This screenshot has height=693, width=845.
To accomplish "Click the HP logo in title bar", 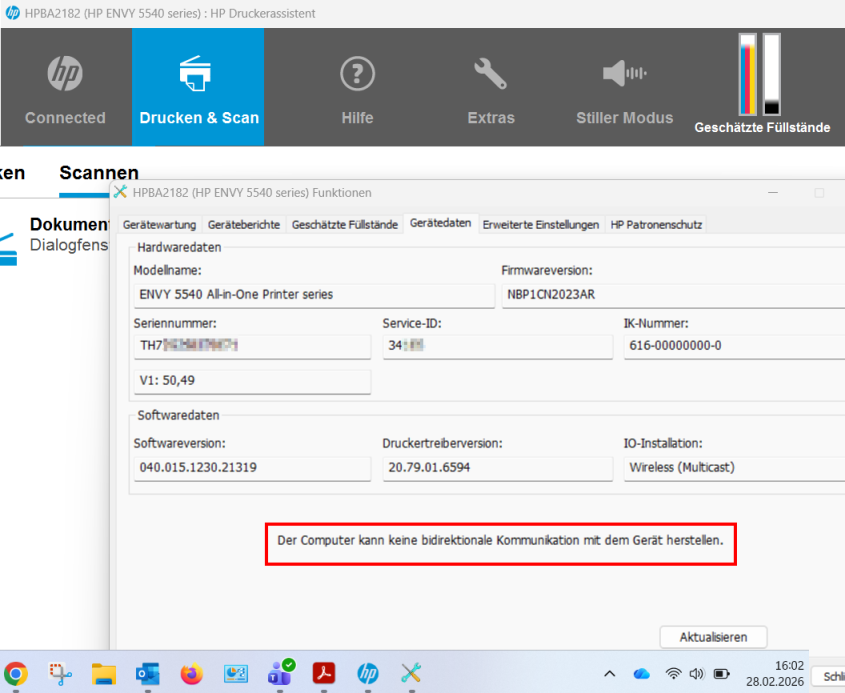I will click(x=12, y=13).
